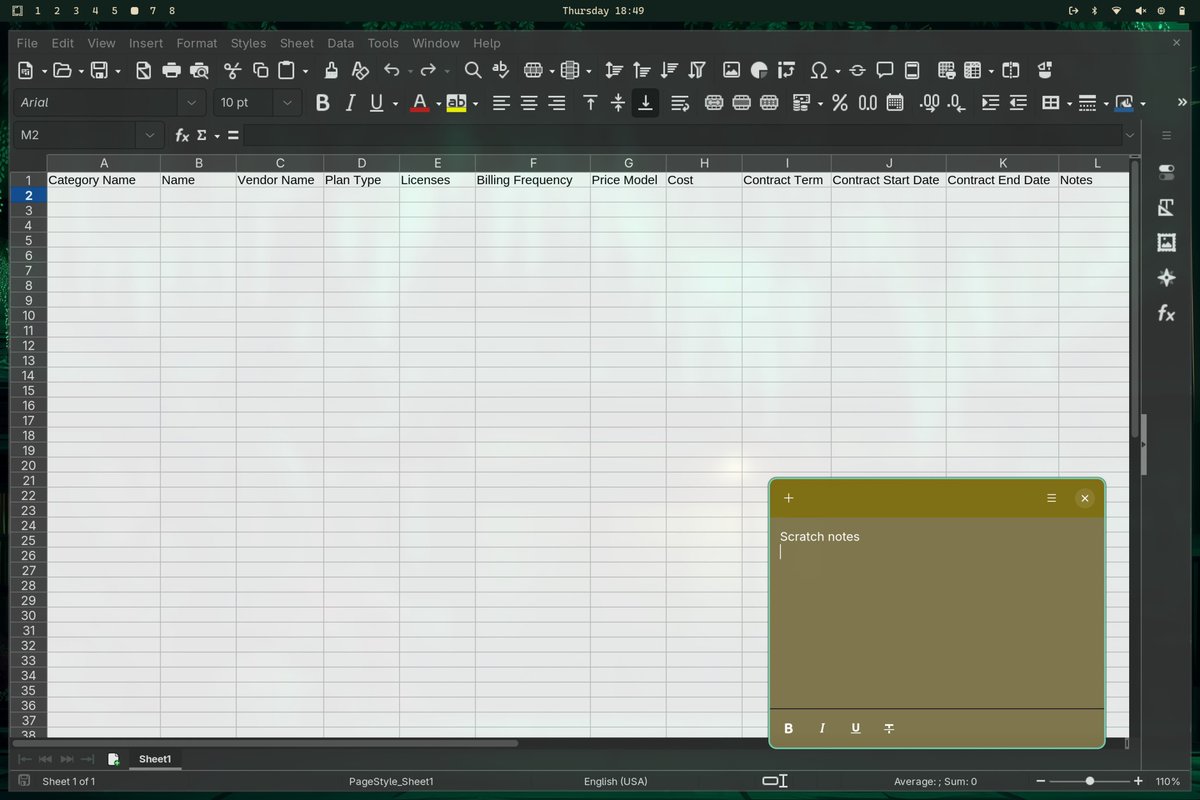Open the 10 pt font size dropdown
This screenshot has height=800, width=1200.
click(x=287, y=102)
